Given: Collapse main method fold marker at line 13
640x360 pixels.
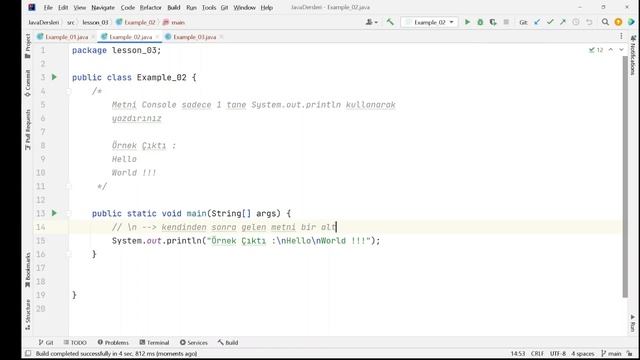Looking at the screenshot, I should coord(69,213).
